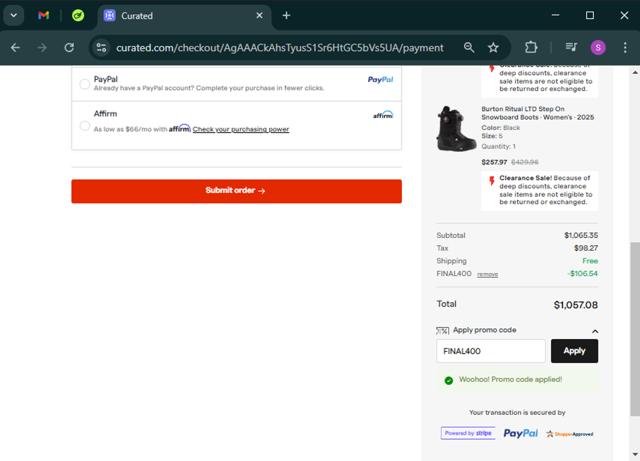Reload the checkout page
The height and width of the screenshot is (461, 640).
(69, 48)
